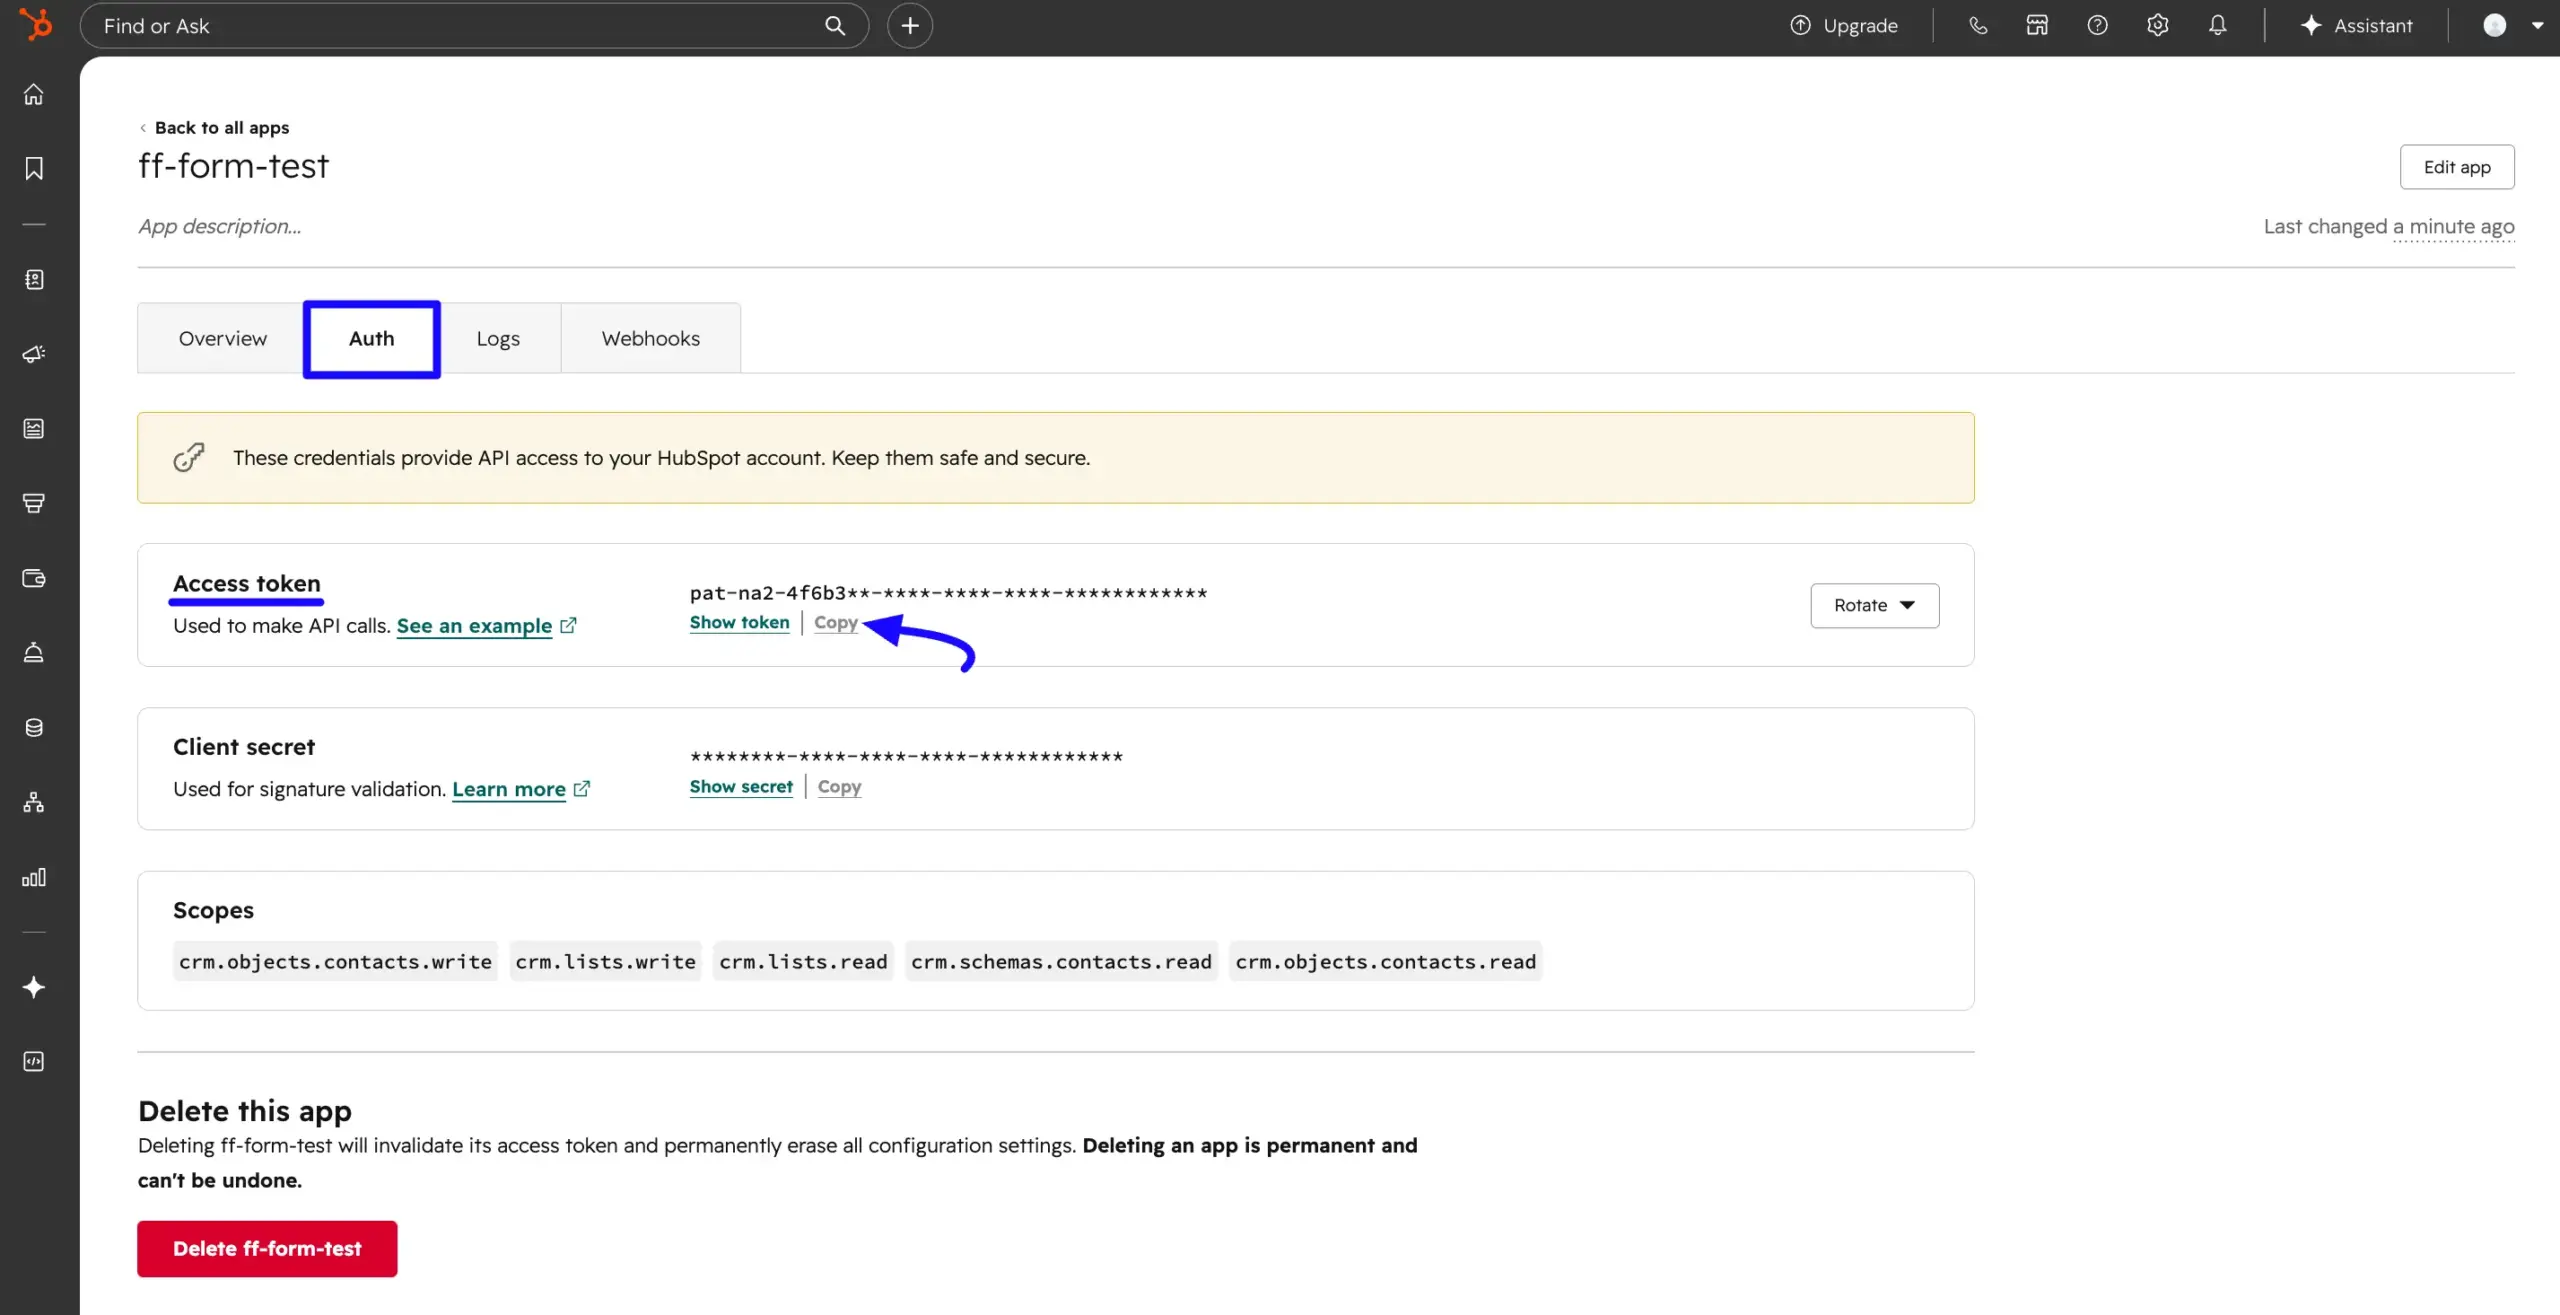Image resolution: width=2560 pixels, height=1315 pixels.
Task: Open the Assistant panel
Action: coord(2356,26)
